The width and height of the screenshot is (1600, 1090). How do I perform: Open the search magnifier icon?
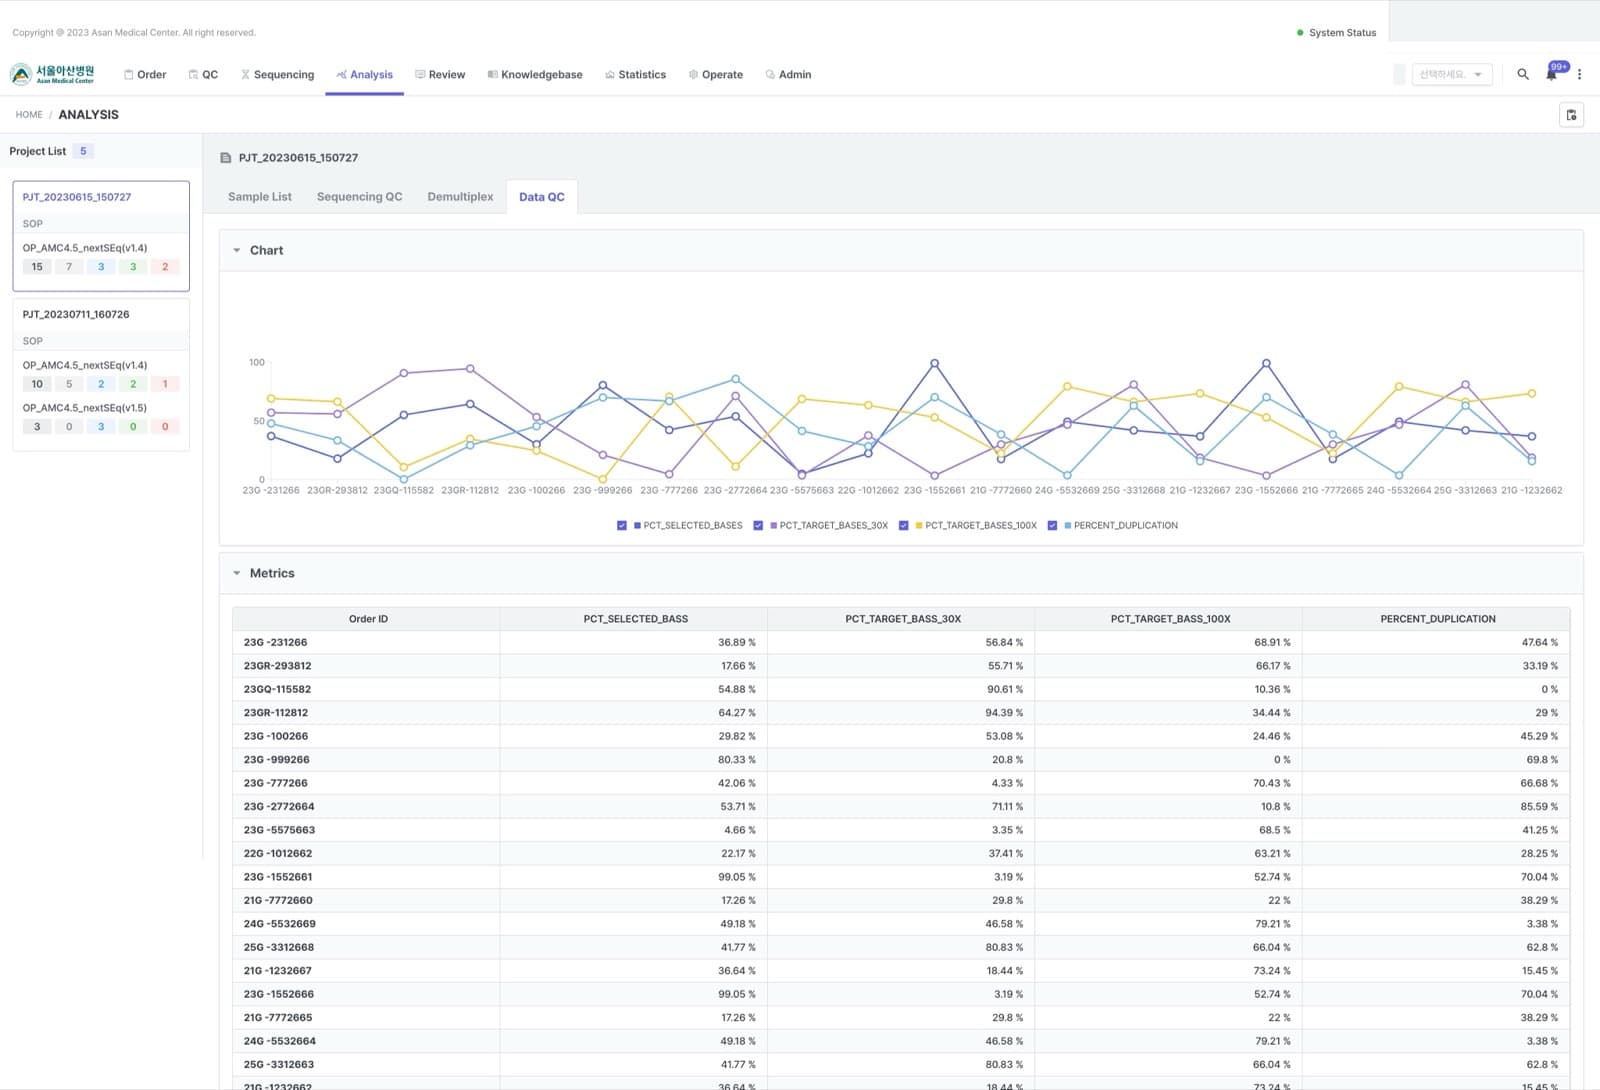1523,74
